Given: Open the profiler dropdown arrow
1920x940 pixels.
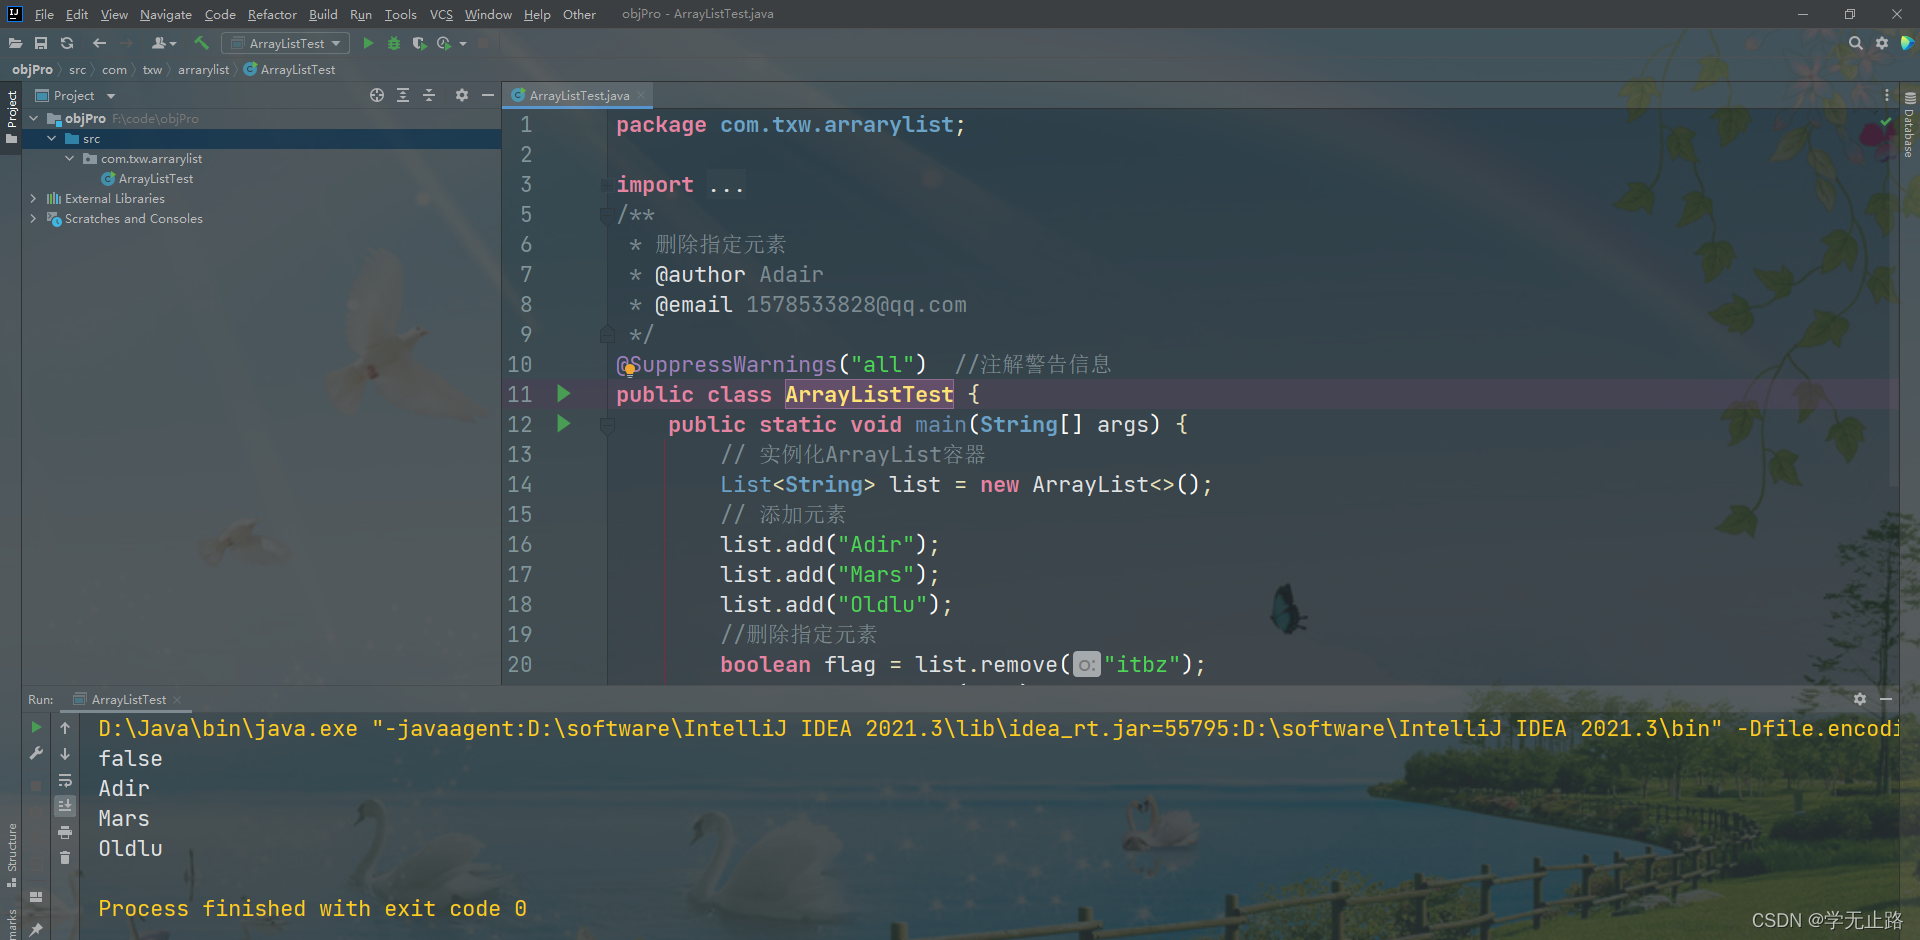Looking at the screenshot, I should (463, 43).
